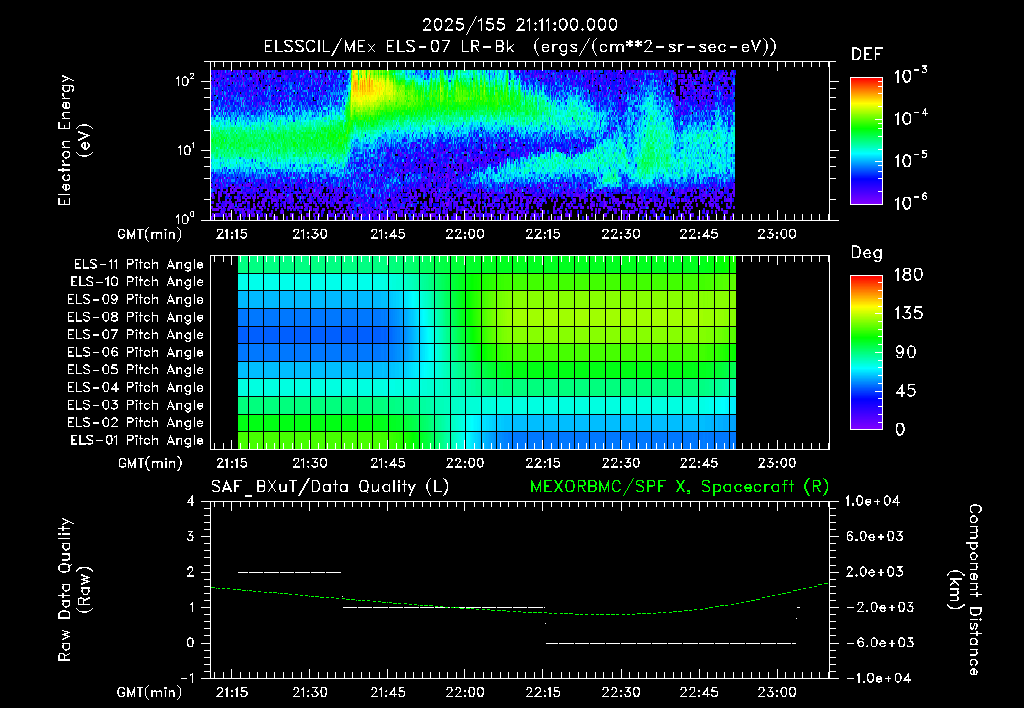Image resolution: width=1024 pixels, height=708 pixels.
Task: Click the 'Component Distance (km)' axis title
Action: click(x=965, y=590)
